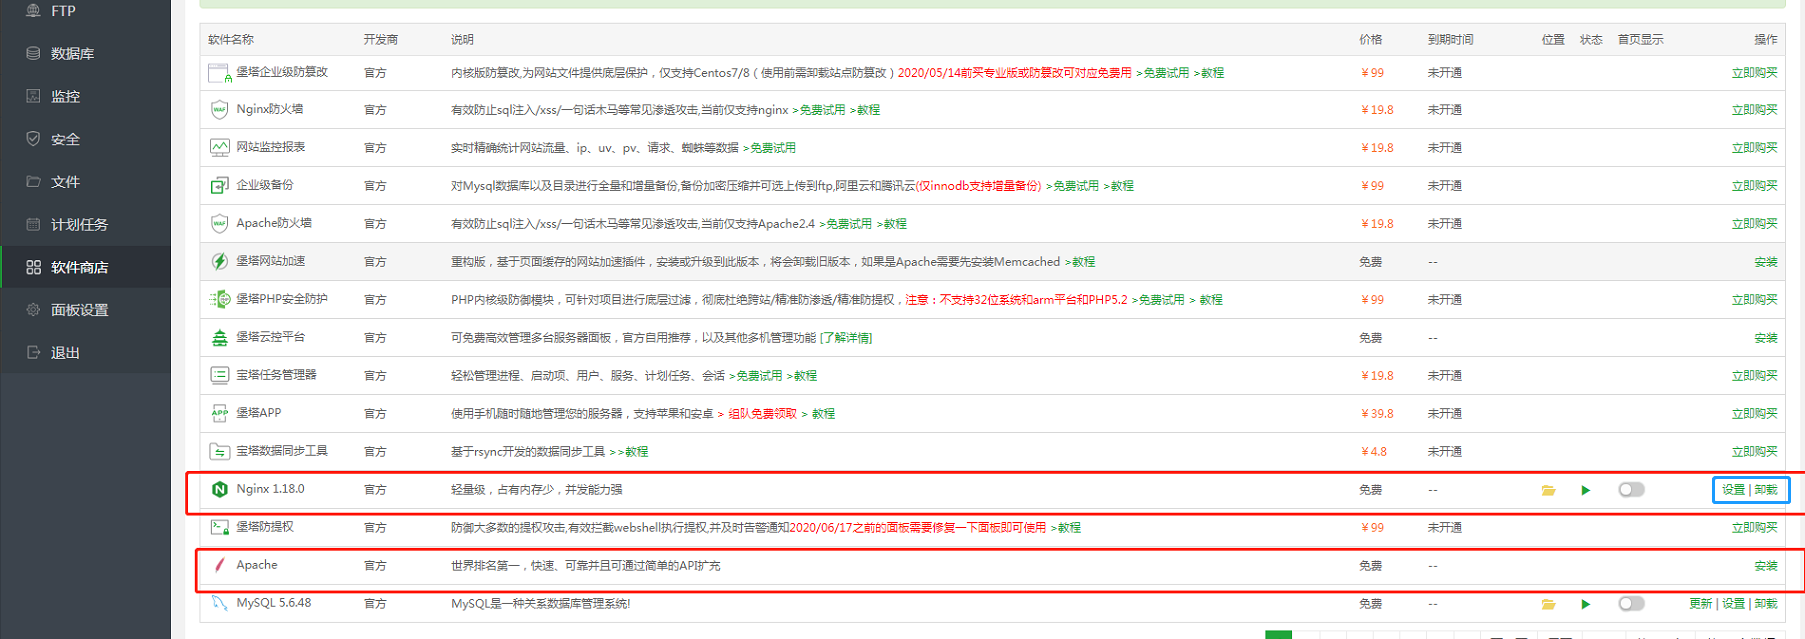The image size is (1805, 639).
Task: Click 立即购买 for 堡塔APP
Action: tap(1754, 414)
